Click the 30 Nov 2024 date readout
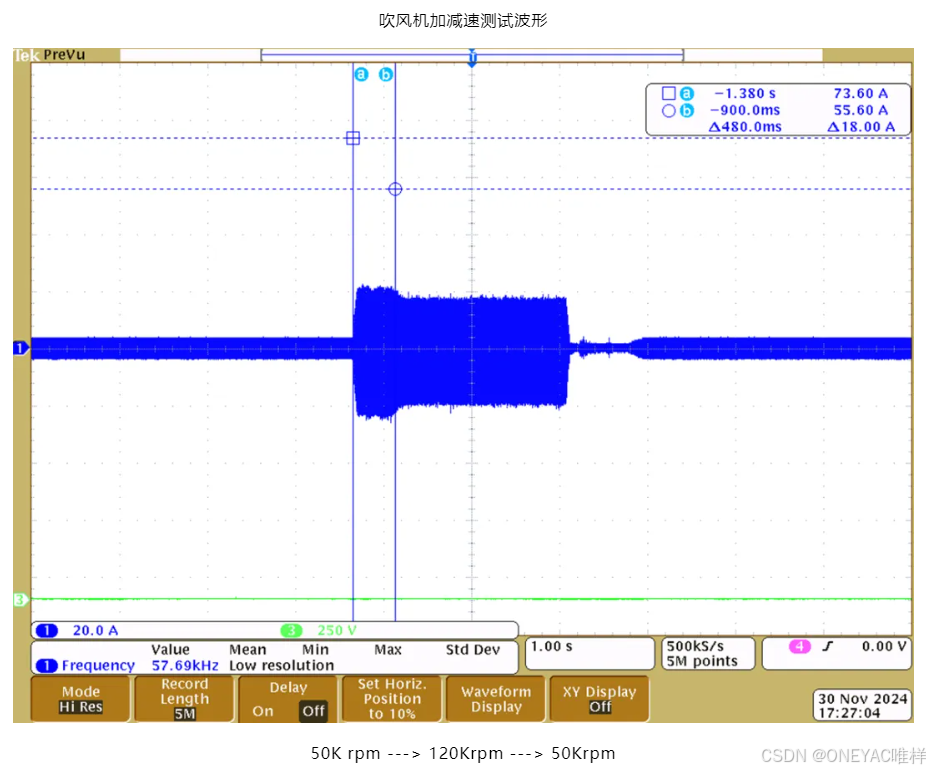Image resolution: width=930 pixels, height=771 pixels. 863,699
